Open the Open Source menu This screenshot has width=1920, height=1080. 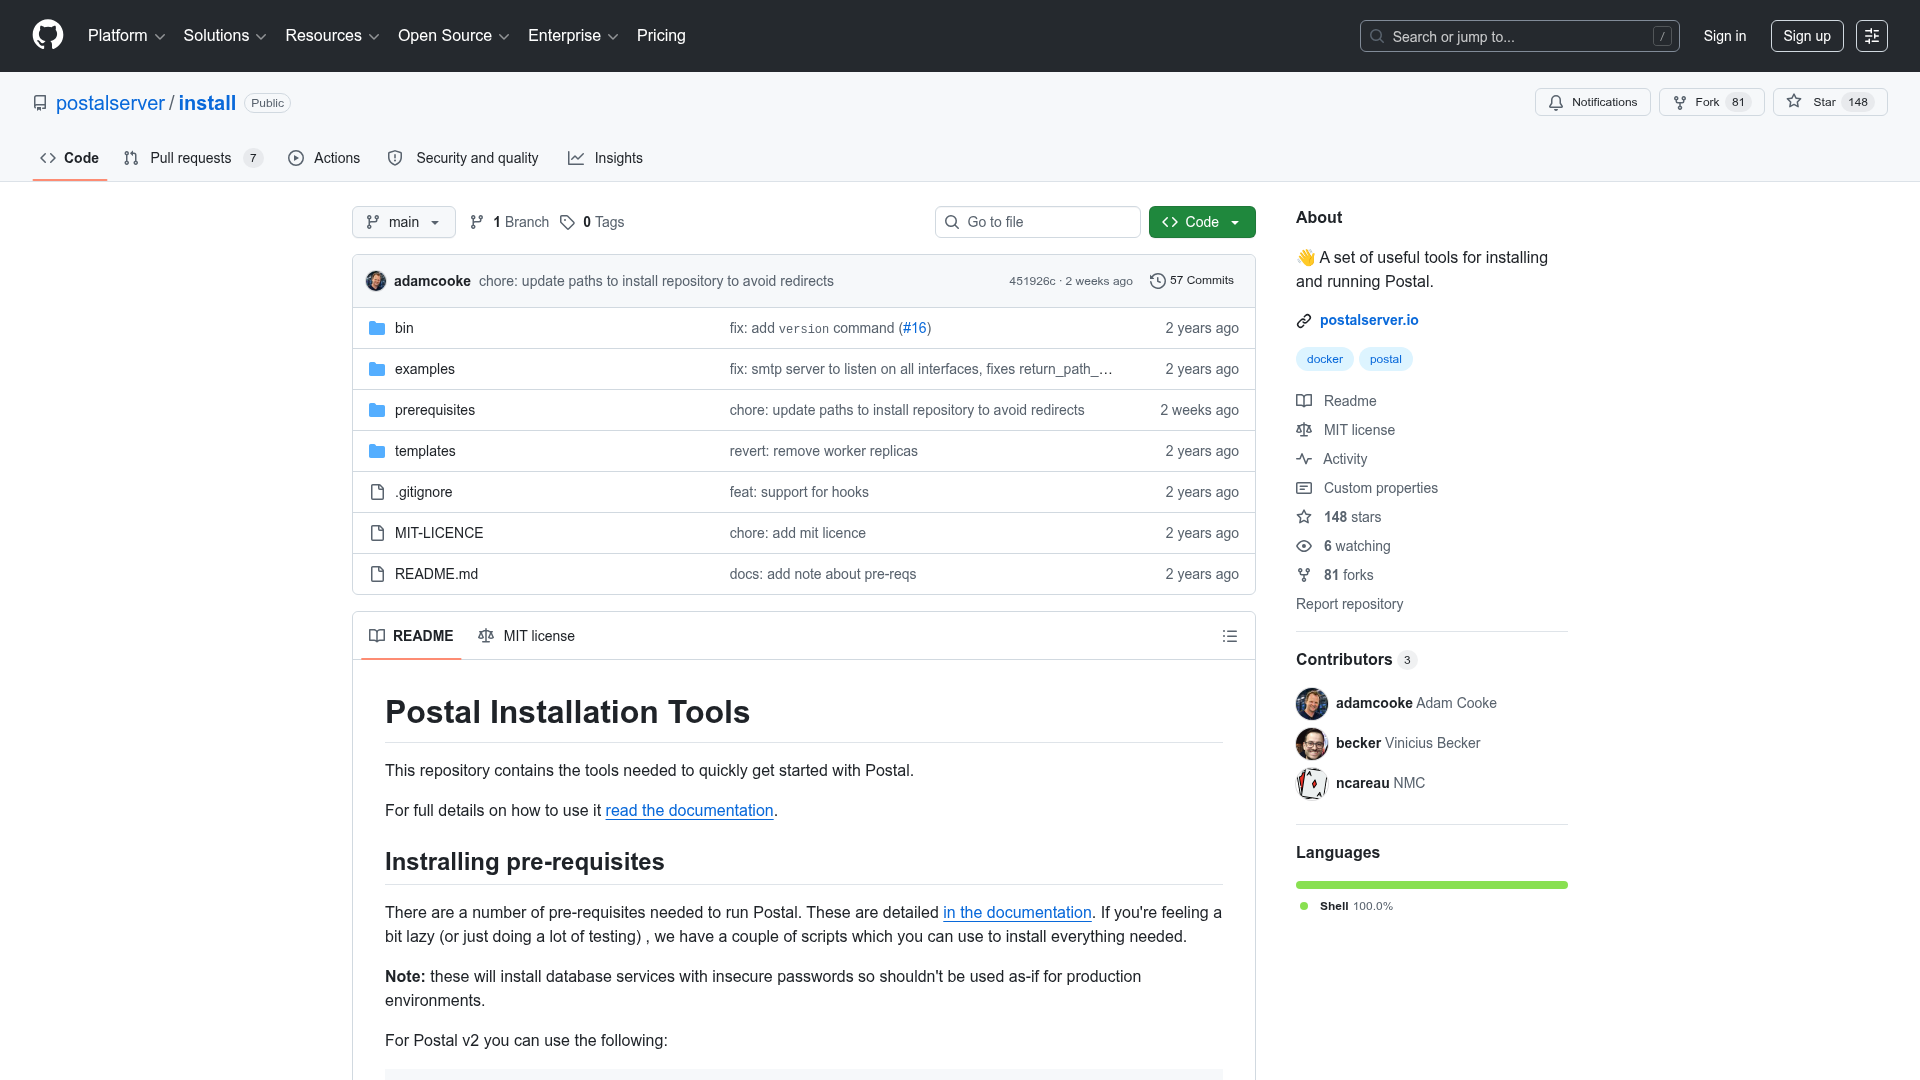[x=454, y=36]
